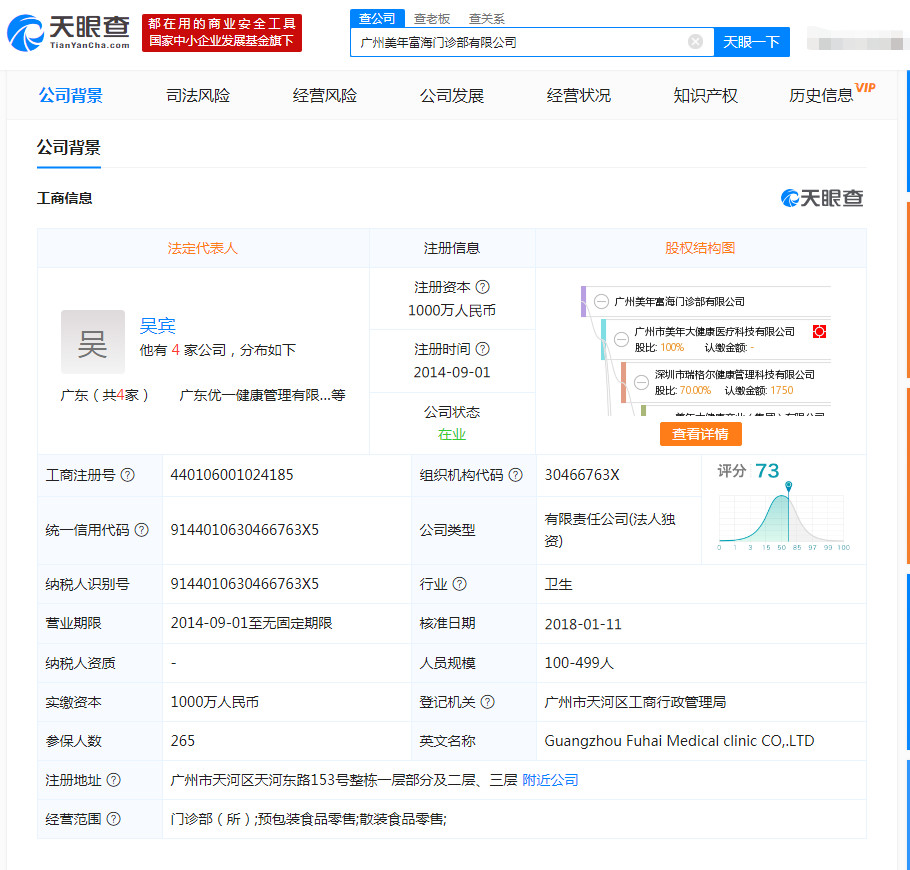This screenshot has height=870, width=910.
Task: Open the 公司发展 navigation tab
Action: point(452,95)
